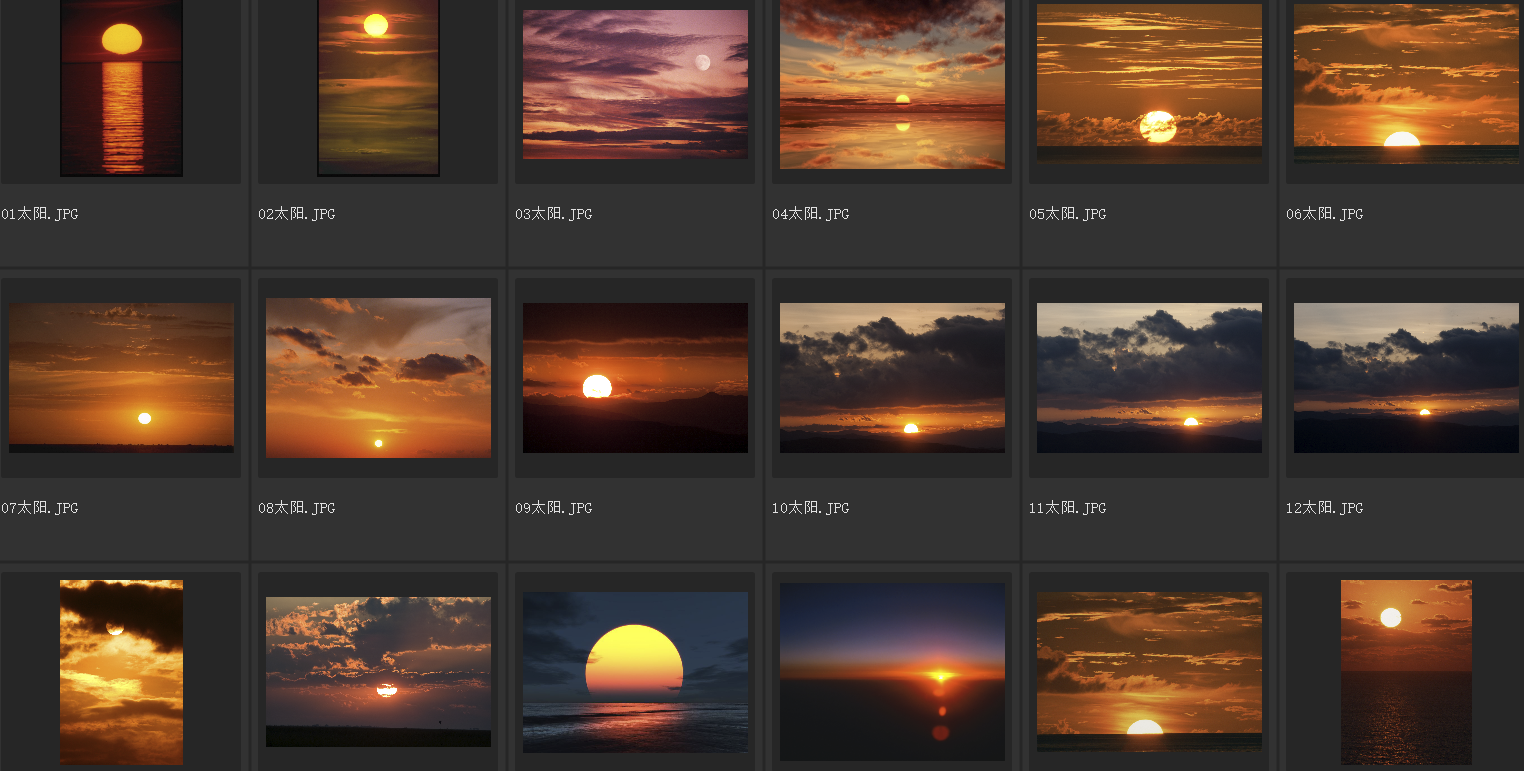
Task: Pick the 11太阳.JPG thumbnail image
Action: 1149,378
